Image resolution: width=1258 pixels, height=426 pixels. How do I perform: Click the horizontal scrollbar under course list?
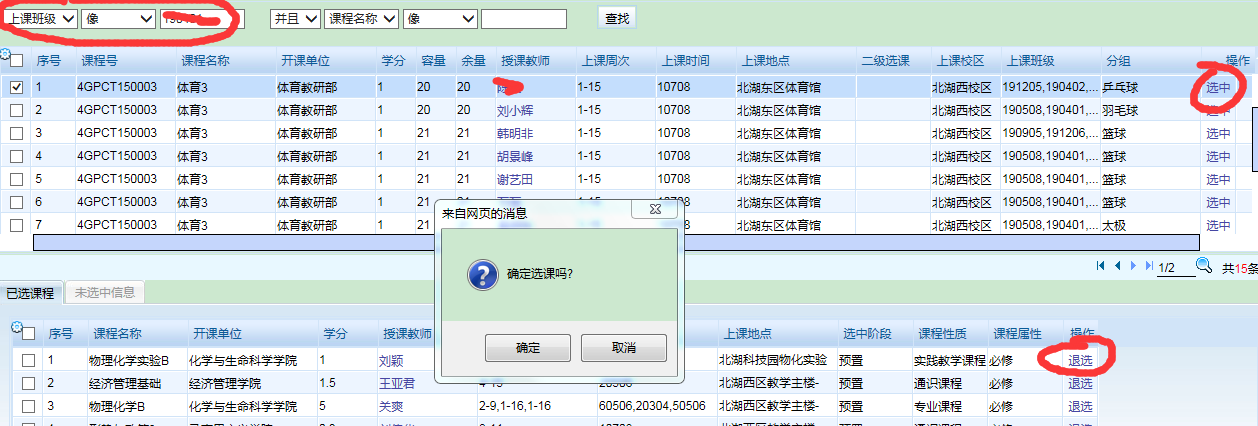615,242
